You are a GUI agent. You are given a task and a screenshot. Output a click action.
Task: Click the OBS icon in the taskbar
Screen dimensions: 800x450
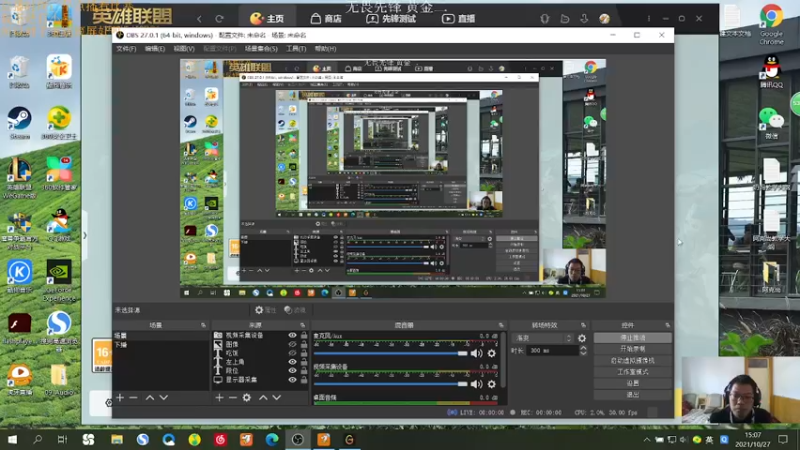(297, 439)
